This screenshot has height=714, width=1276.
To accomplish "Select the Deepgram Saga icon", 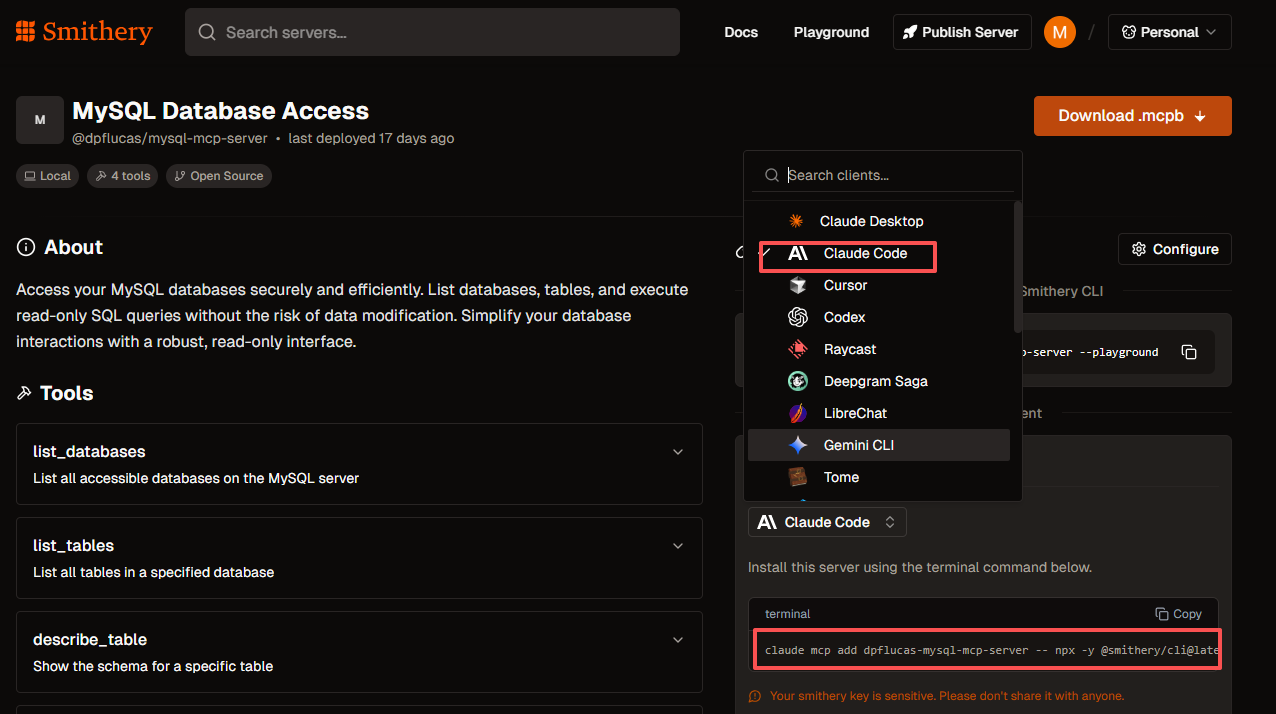I will click(797, 381).
